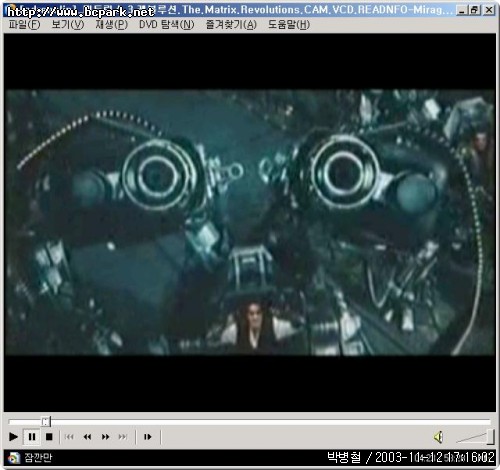
Task: Open the 즐겨찾기(A) menu
Action: click(231, 25)
